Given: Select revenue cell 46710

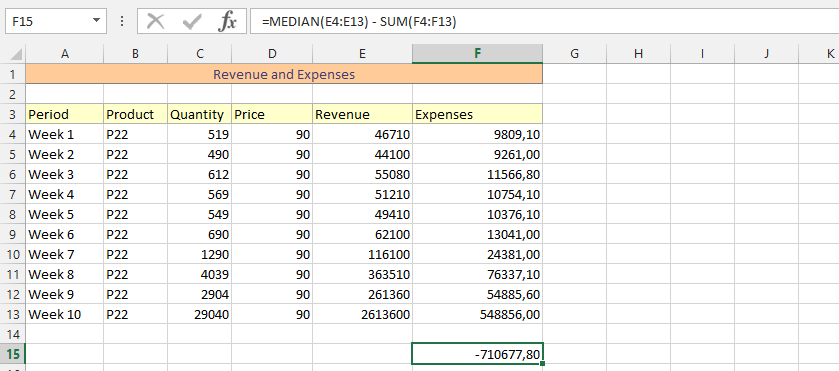Looking at the screenshot, I should click(362, 134).
